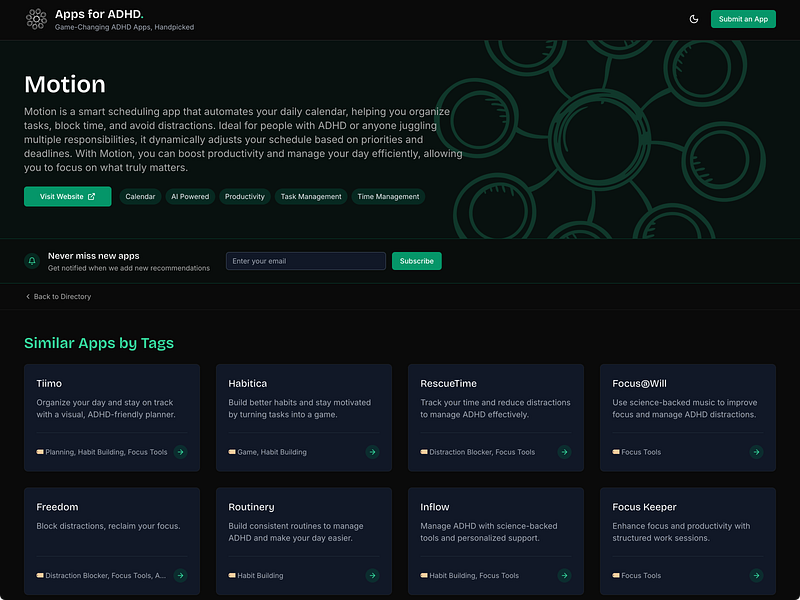Viewport: 800px width, 600px height.
Task: Open the Inflow card arrow
Action: (564, 576)
